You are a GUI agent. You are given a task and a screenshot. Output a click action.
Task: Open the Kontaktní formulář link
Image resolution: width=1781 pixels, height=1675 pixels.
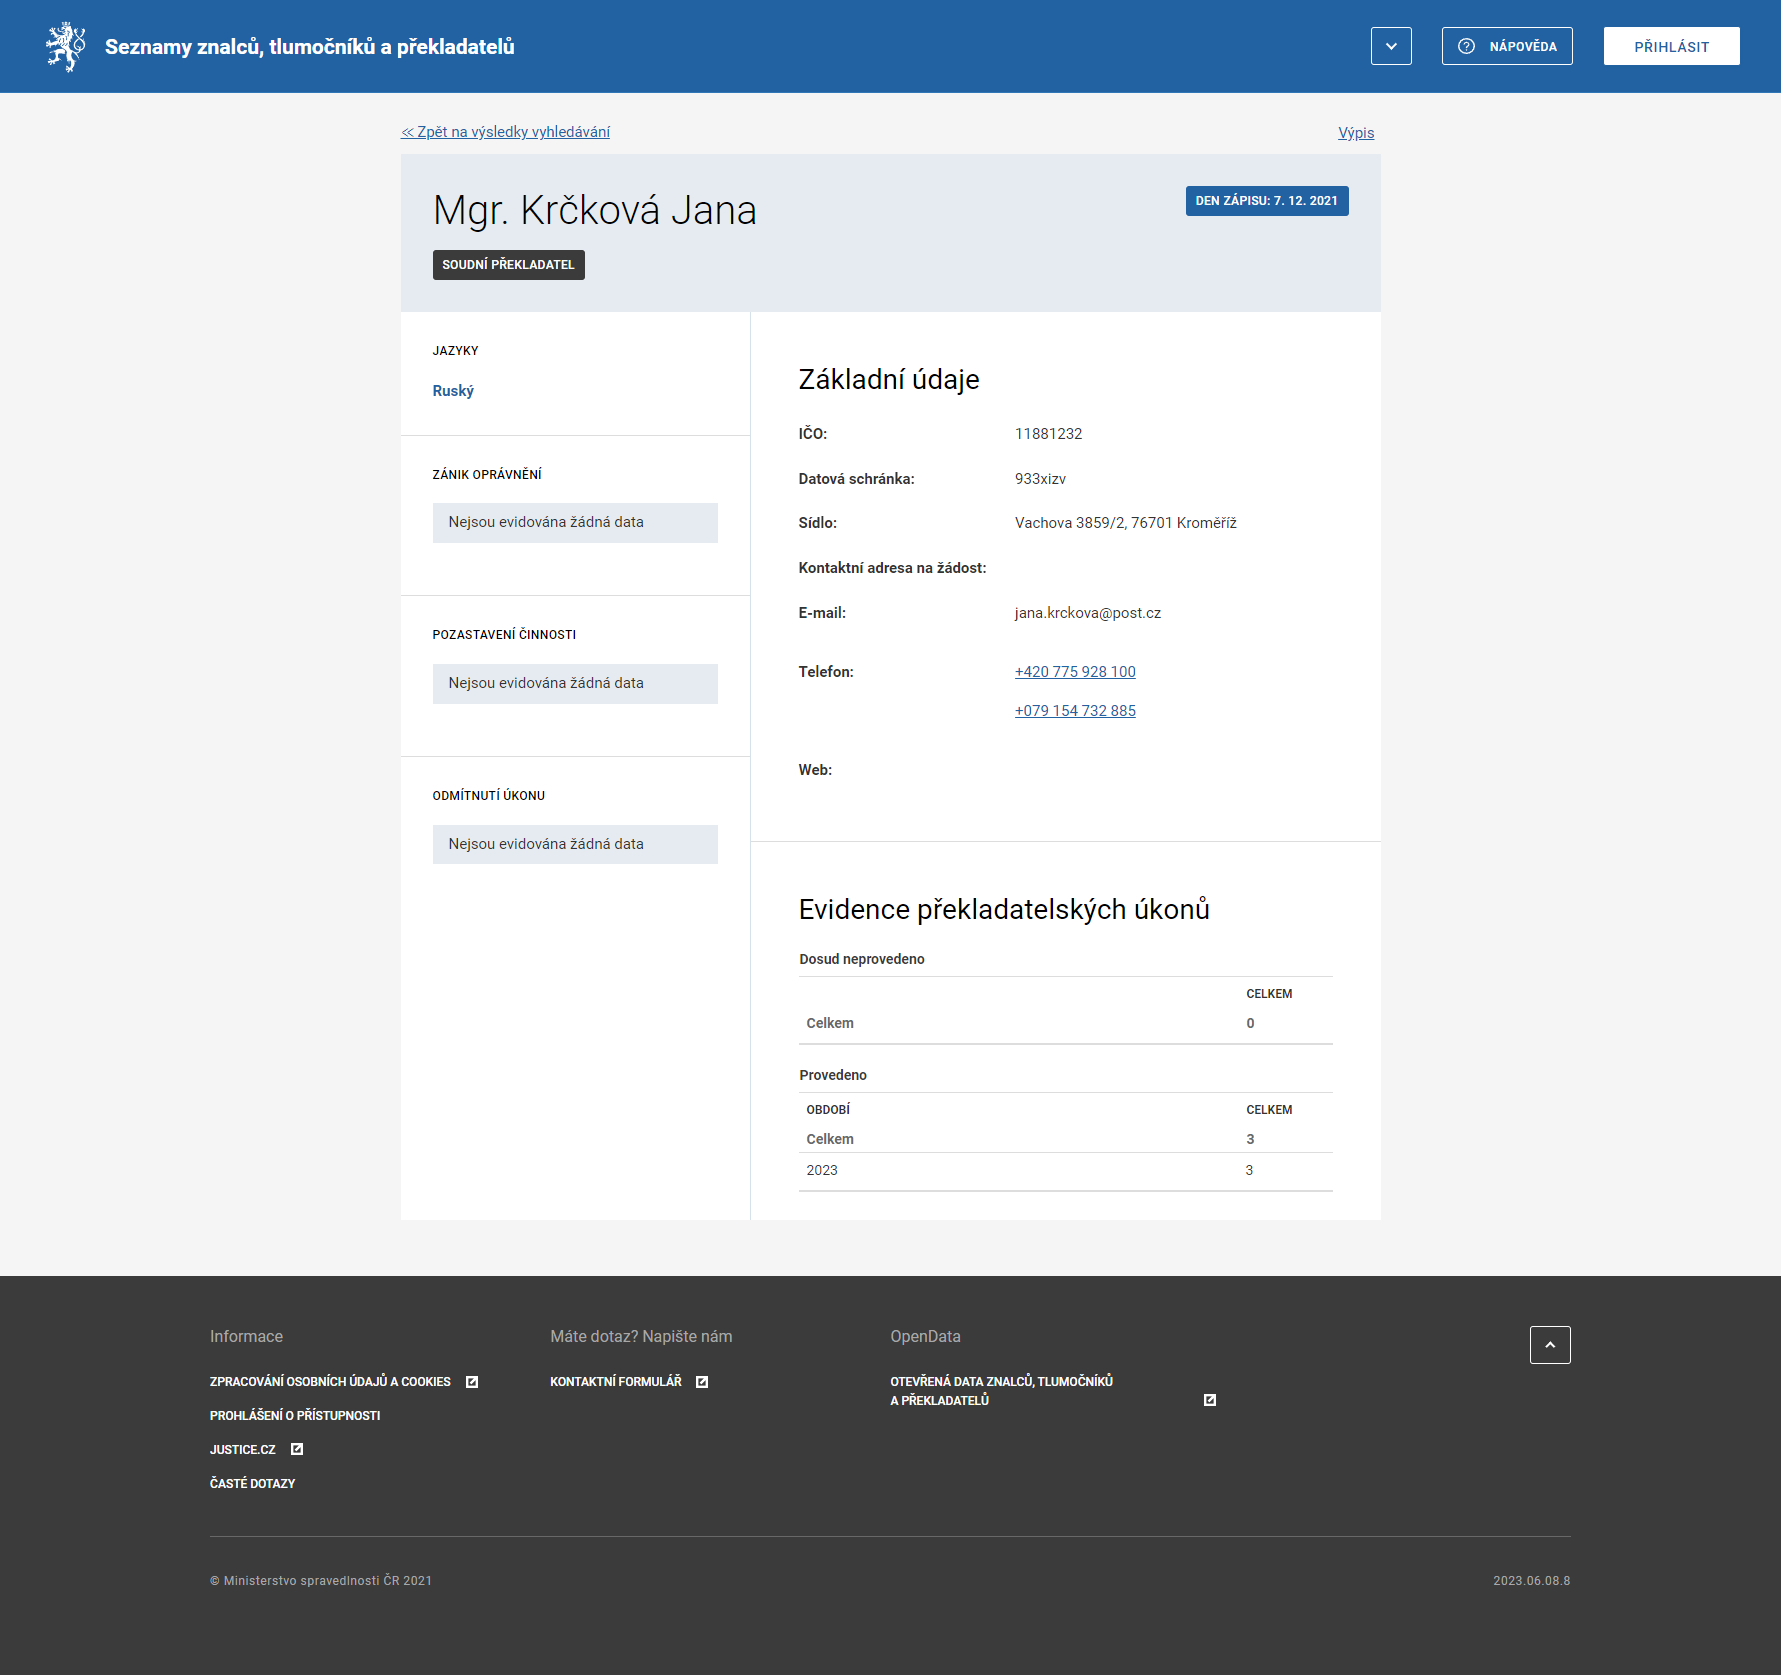pyautogui.click(x=615, y=1382)
